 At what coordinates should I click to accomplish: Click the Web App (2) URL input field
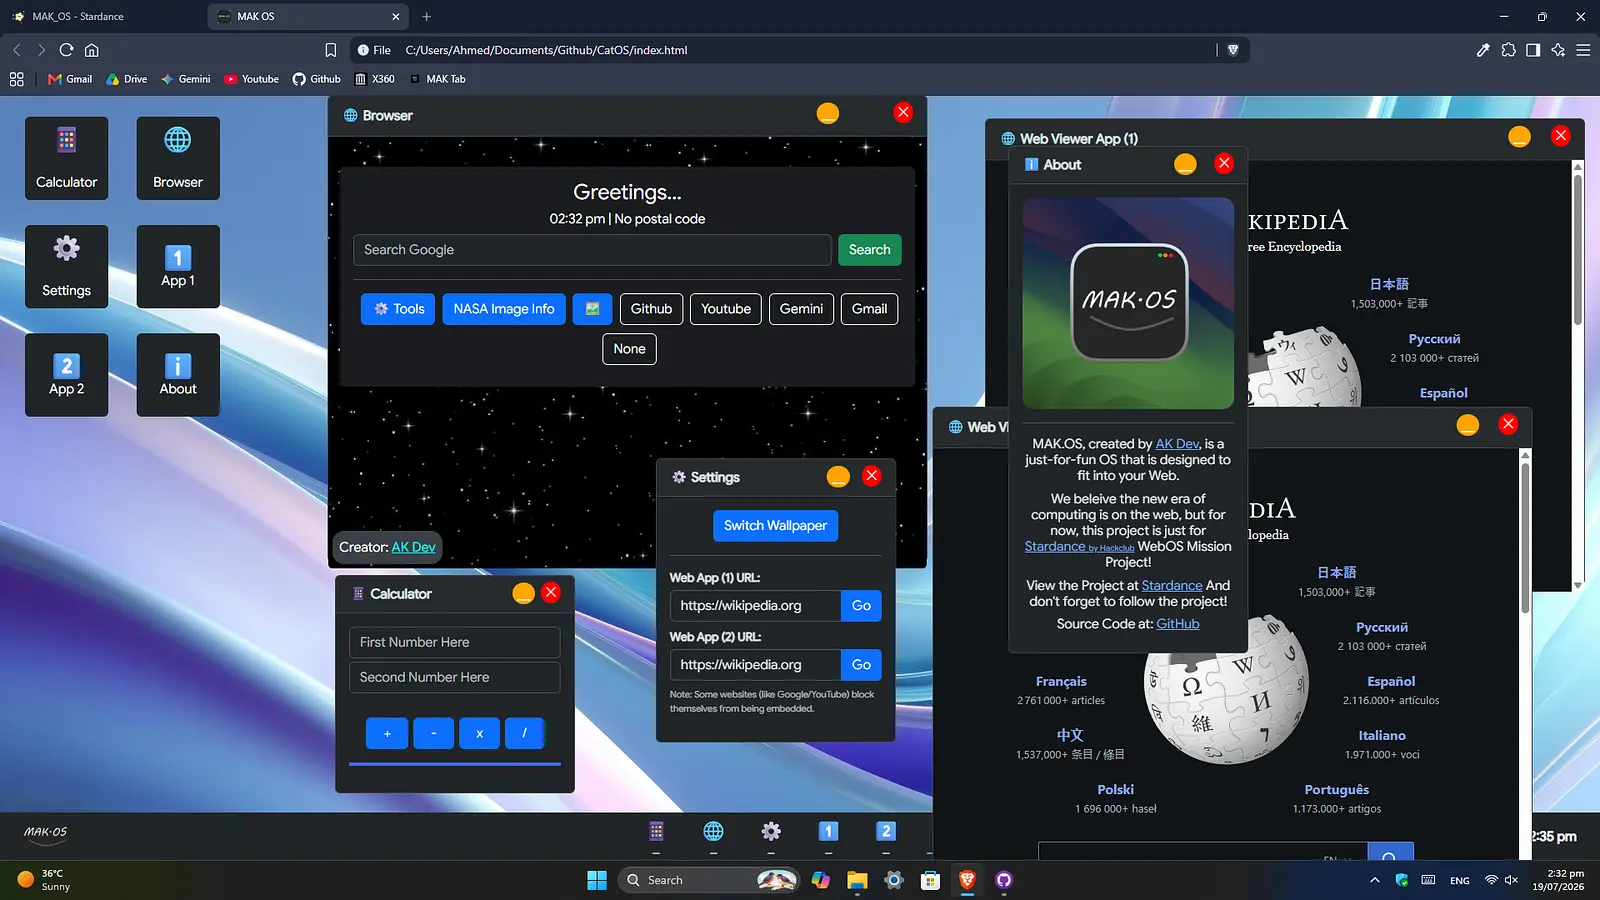point(755,665)
